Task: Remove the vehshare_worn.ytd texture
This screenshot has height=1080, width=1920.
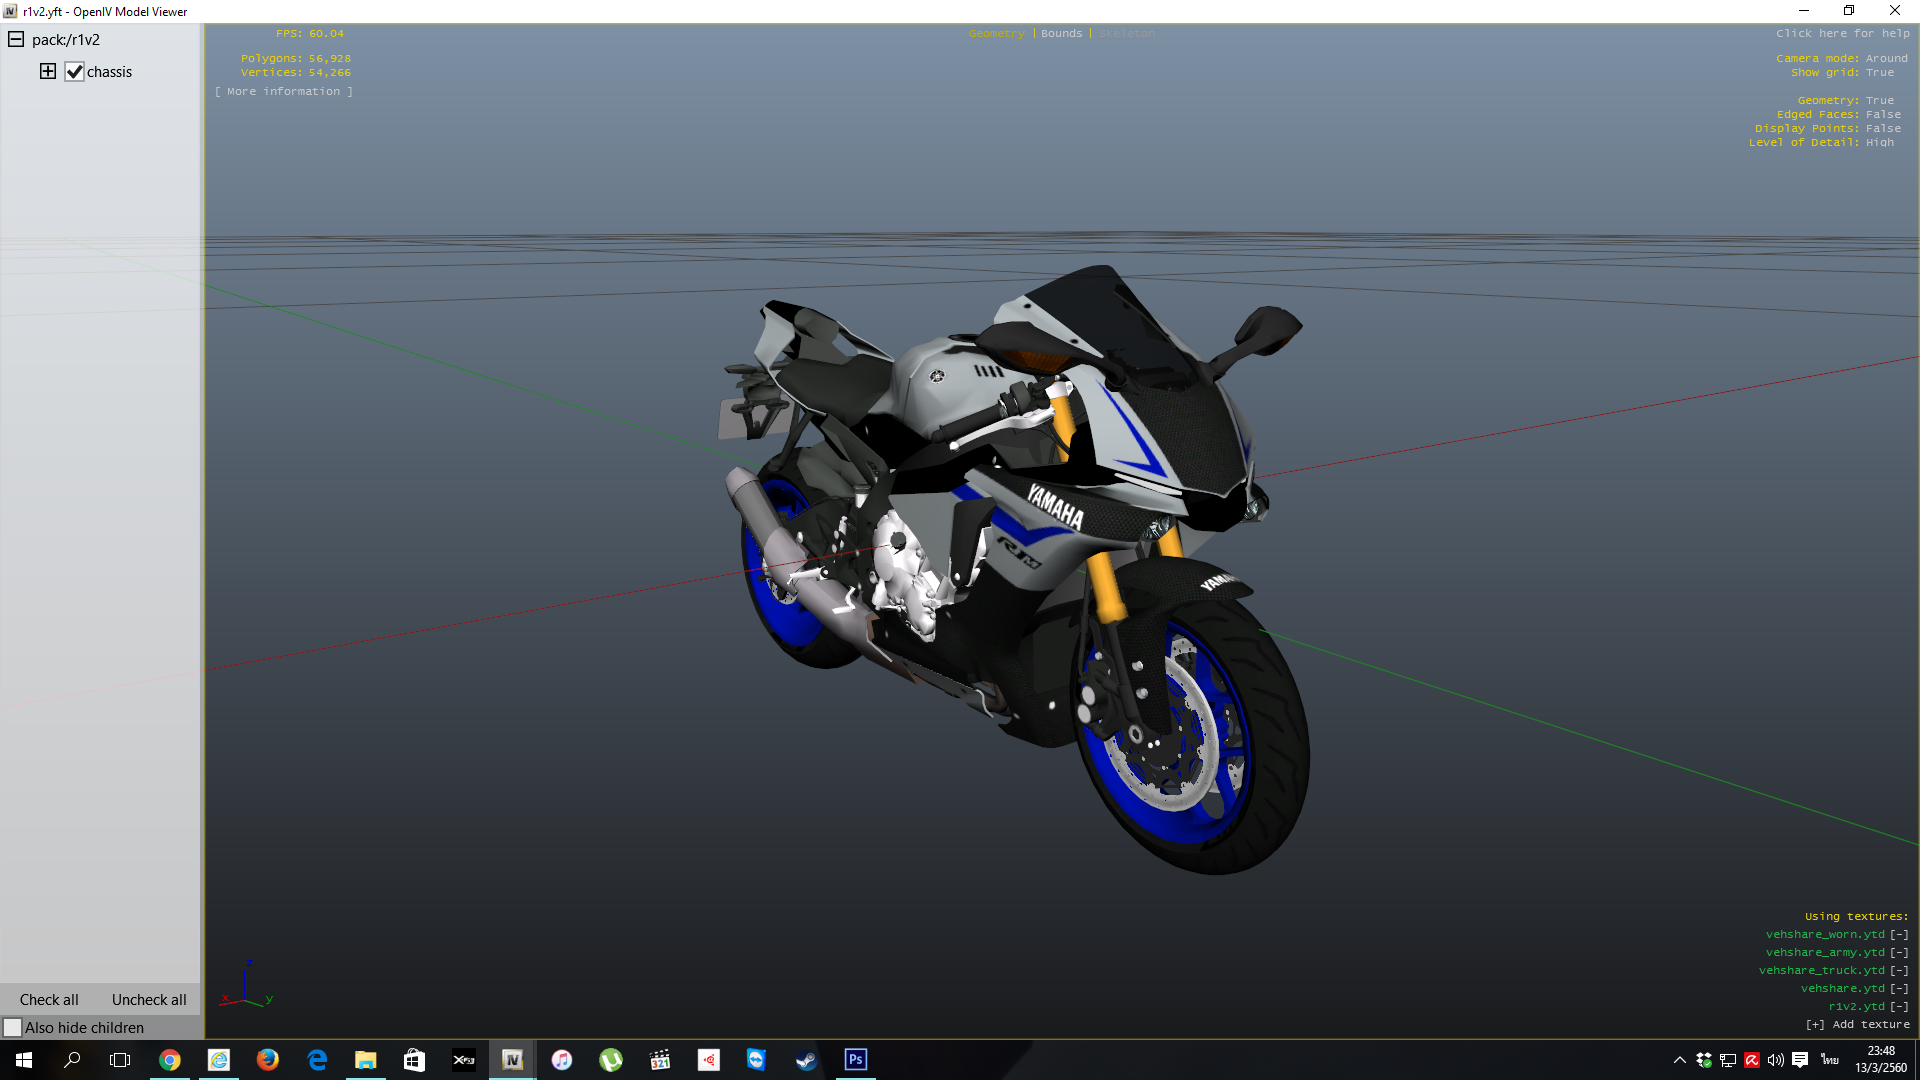Action: (x=1899, y=935)
